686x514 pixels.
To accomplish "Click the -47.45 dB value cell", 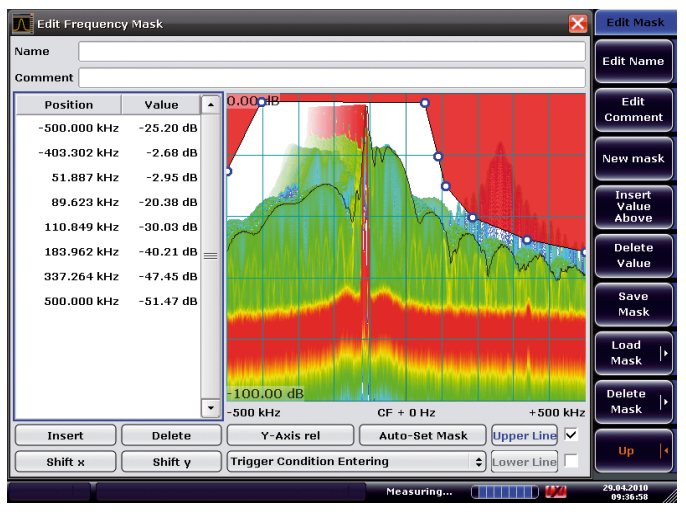I will point(168,276).
